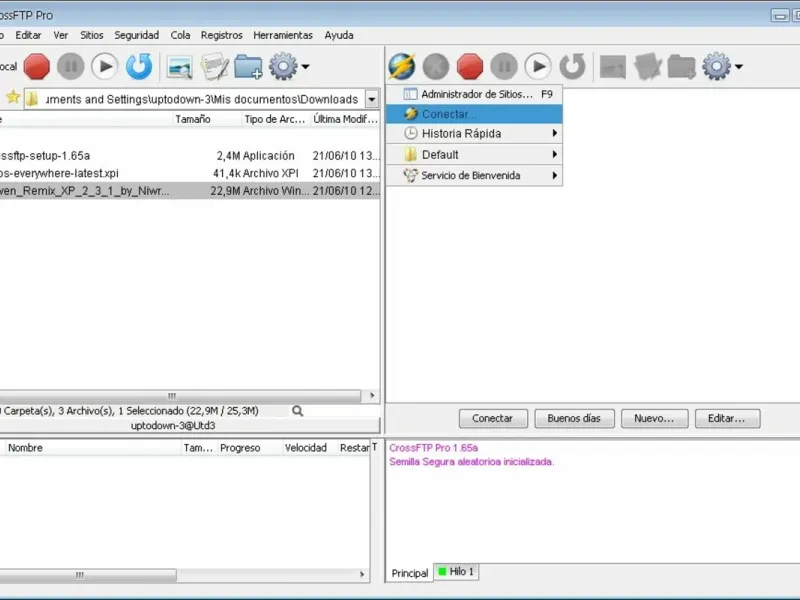
Task: Select the ssftp-setup-1.65a file row
Action: [x=189, y=156]
